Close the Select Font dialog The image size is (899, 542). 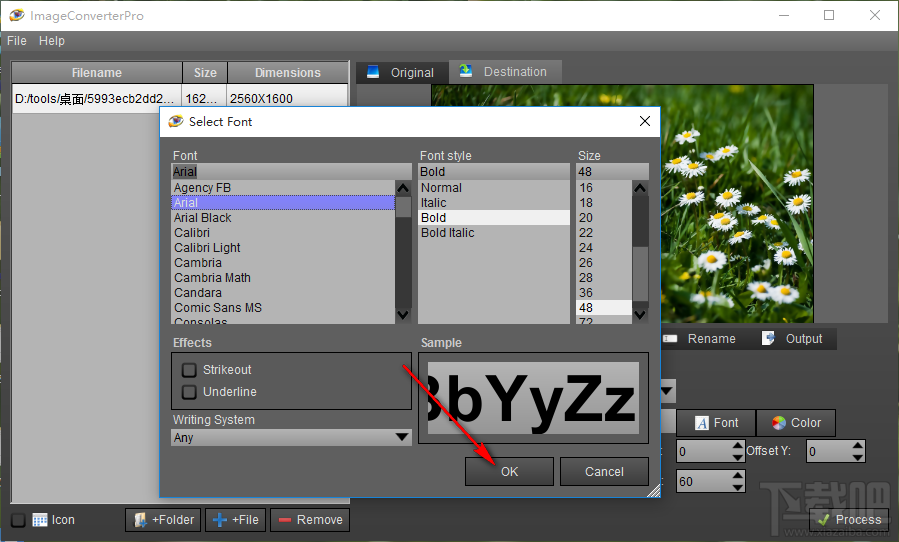[645, 121]
